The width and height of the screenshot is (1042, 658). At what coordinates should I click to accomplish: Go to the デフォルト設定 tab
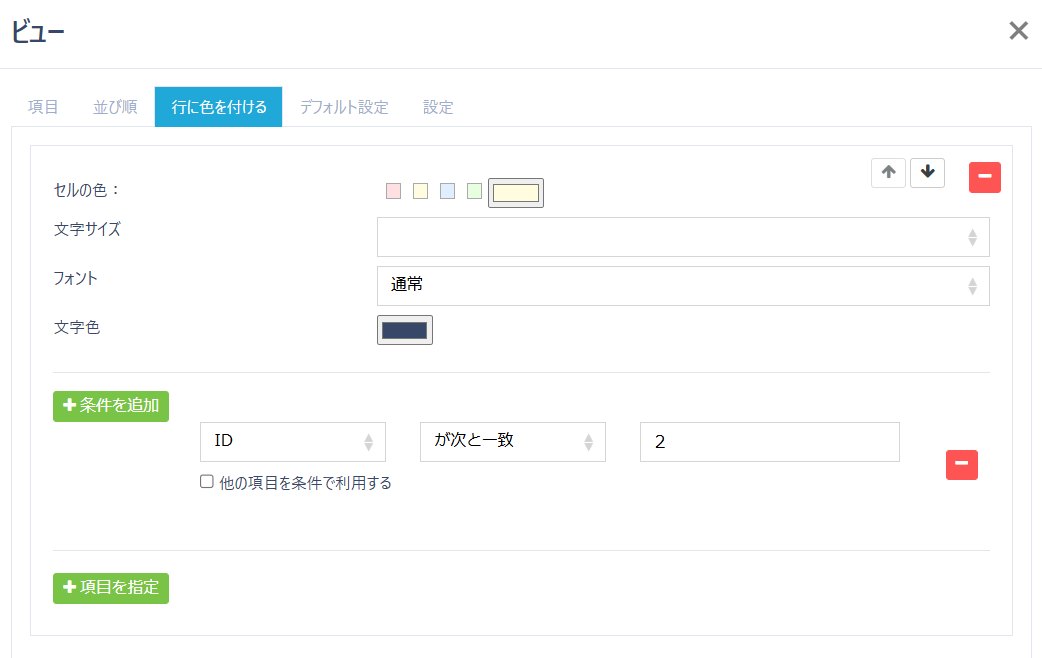point(343,107)
